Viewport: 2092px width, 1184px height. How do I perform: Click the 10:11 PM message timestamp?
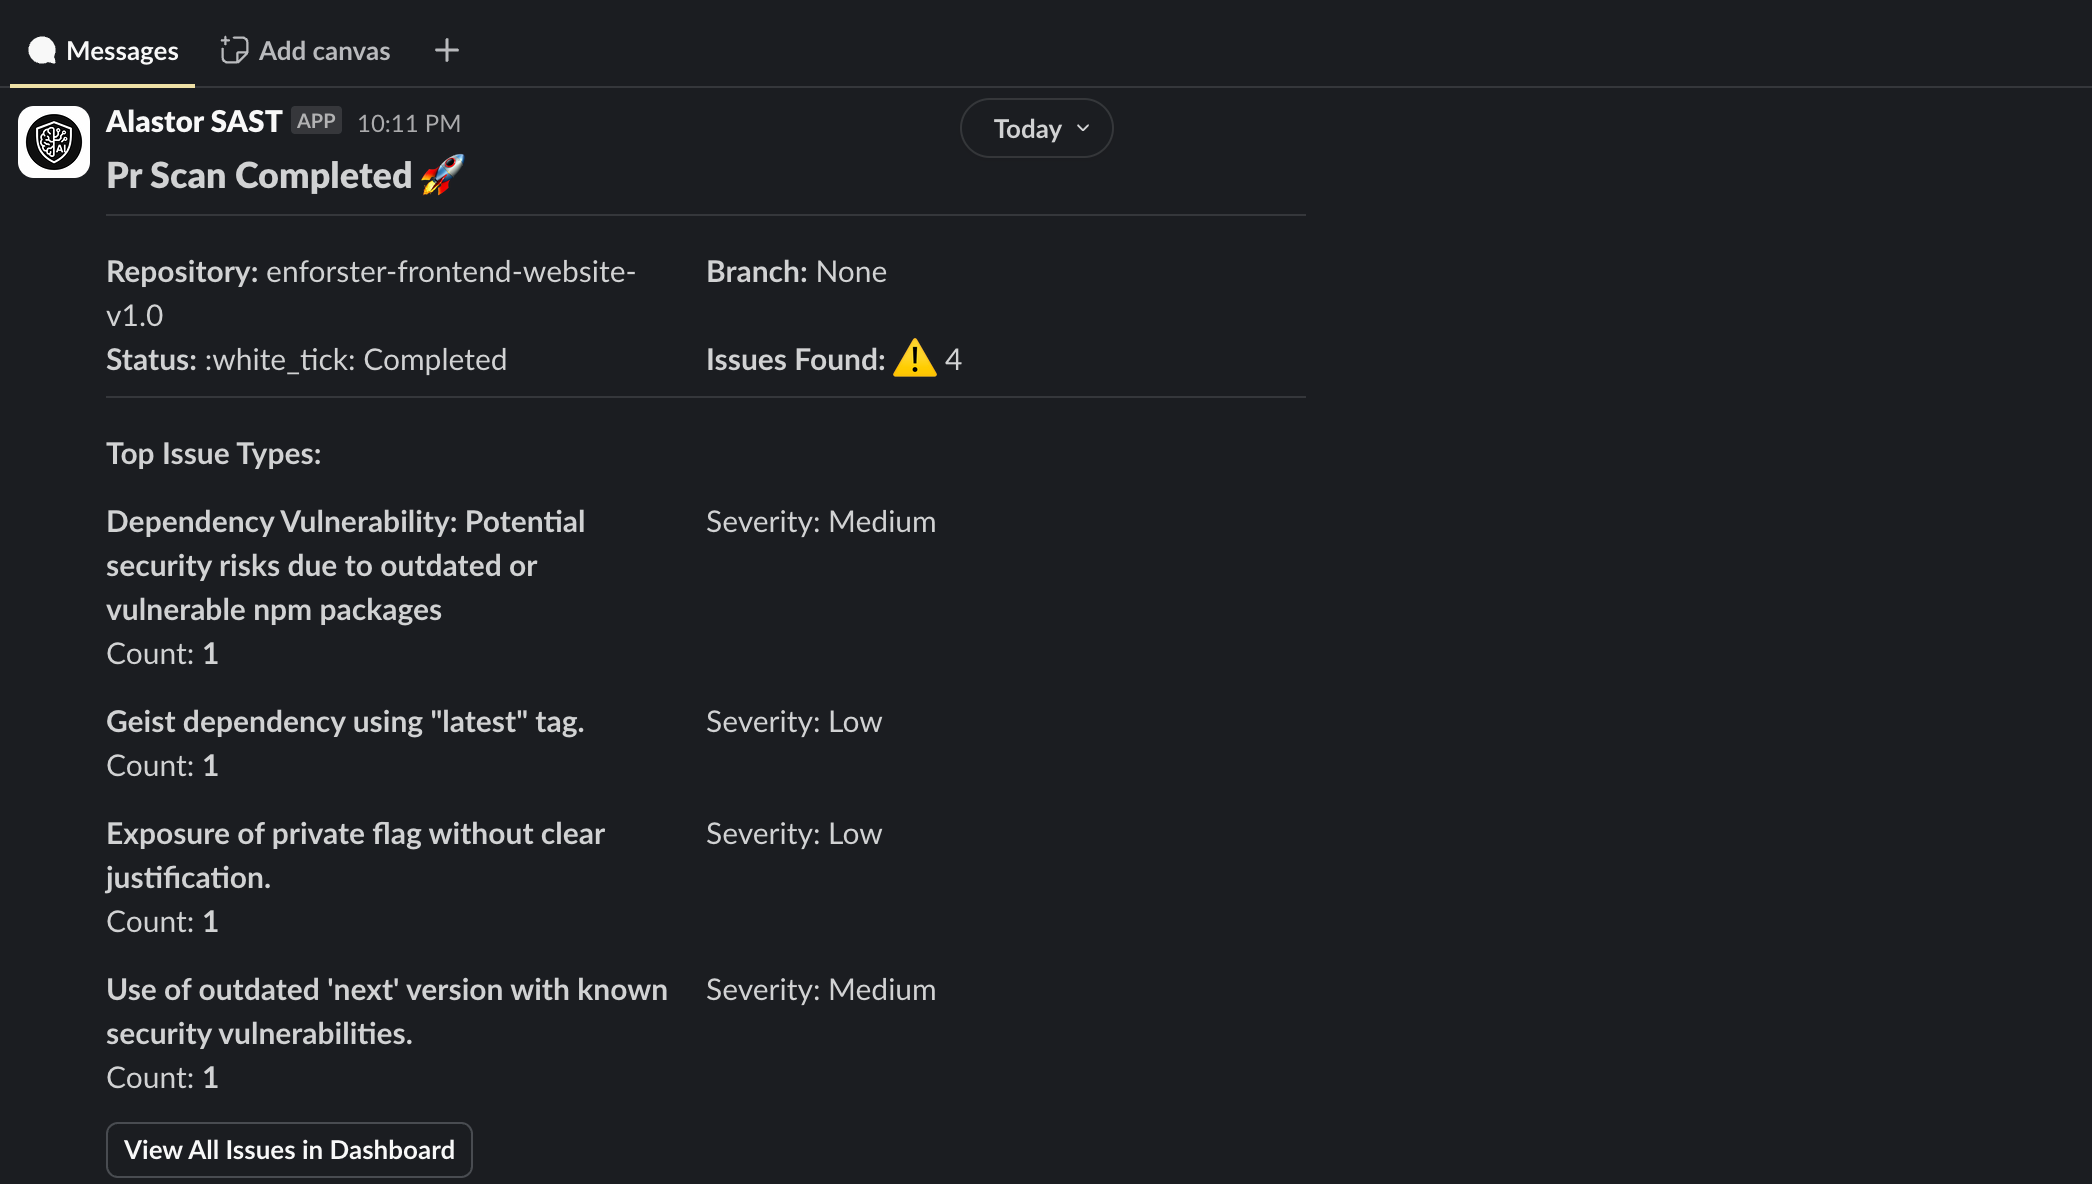409,123
